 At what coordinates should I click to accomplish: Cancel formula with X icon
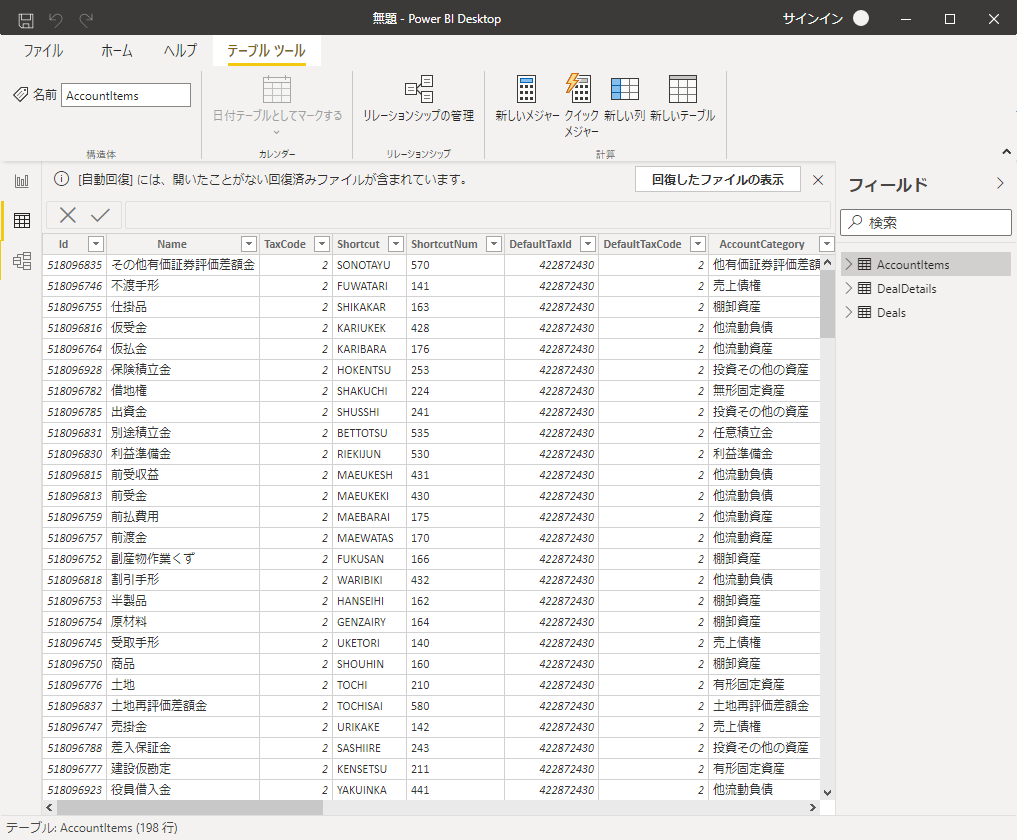(x=67, y=215)
